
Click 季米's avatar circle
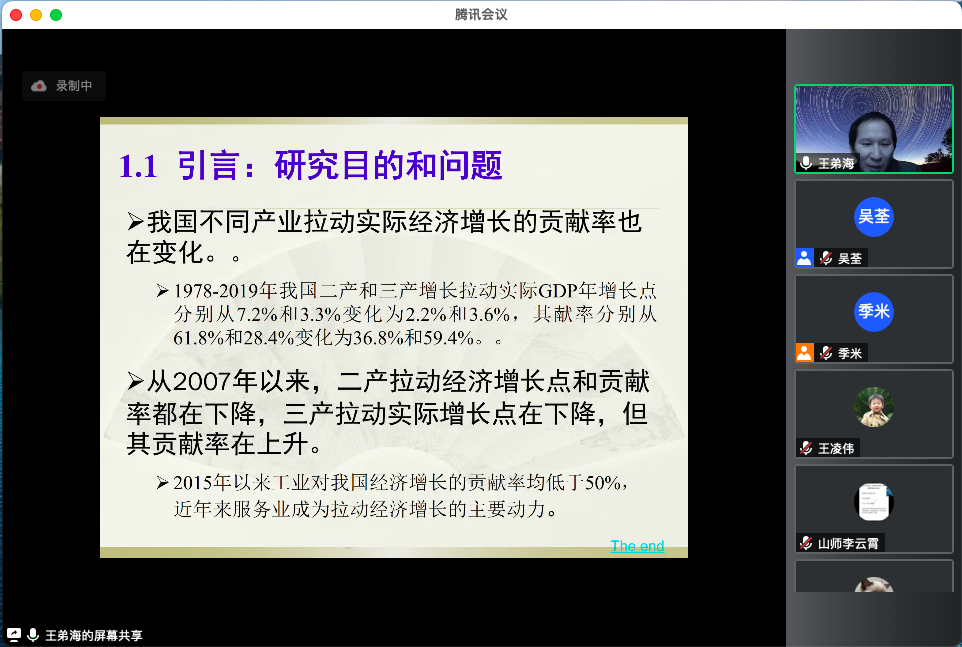pyautogui.click(x=874, y=311)
